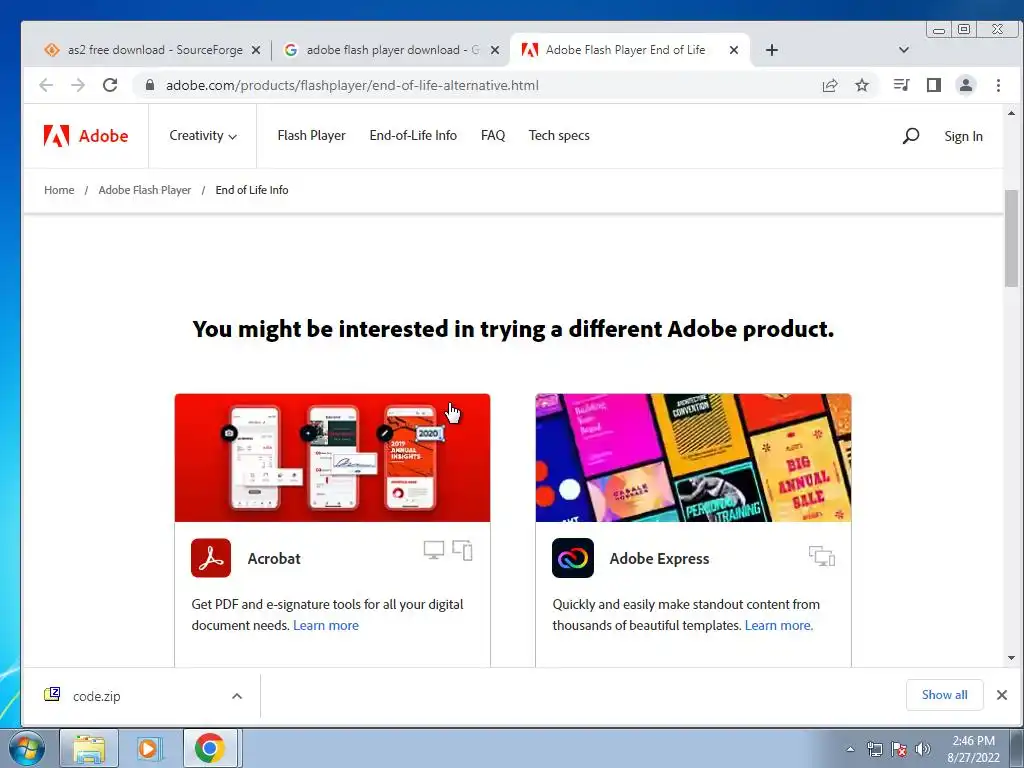Open the Windows Start button
The width and height of the screenshot is (1024, 768).
pos(26,748)
